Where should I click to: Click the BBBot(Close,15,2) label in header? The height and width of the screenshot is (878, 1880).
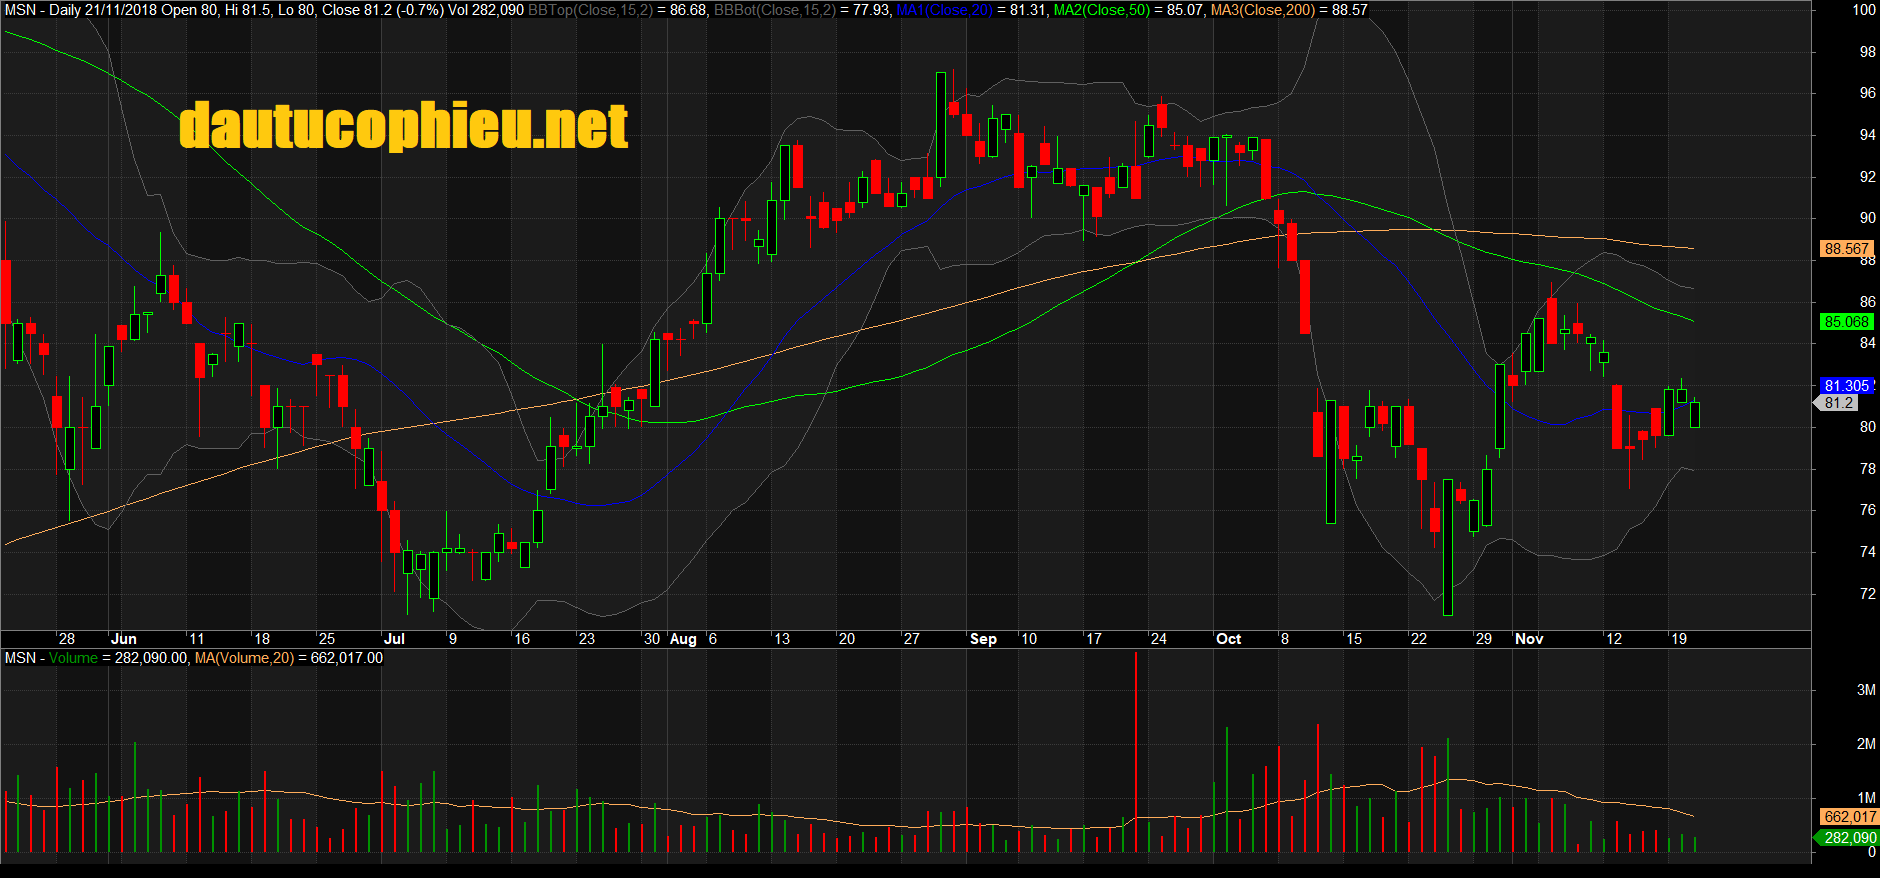pyautogui.click(x=774, y=10)
